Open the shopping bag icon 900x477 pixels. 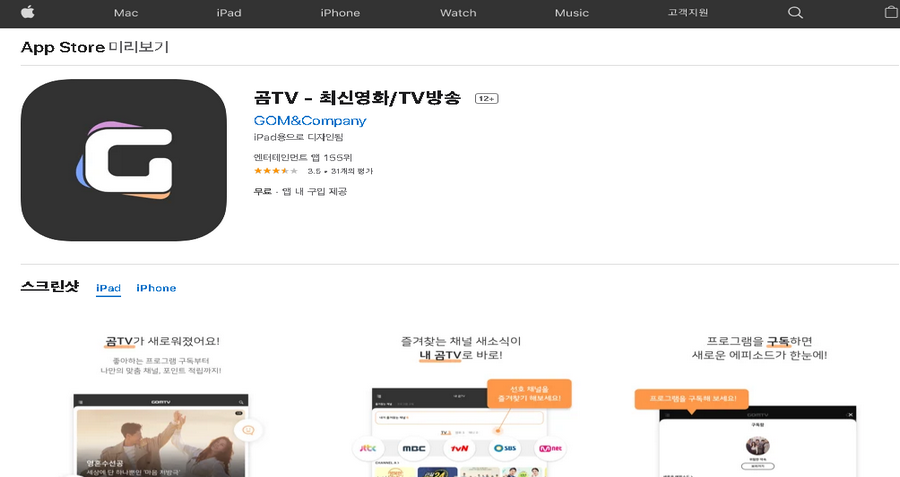coord(891,12)
